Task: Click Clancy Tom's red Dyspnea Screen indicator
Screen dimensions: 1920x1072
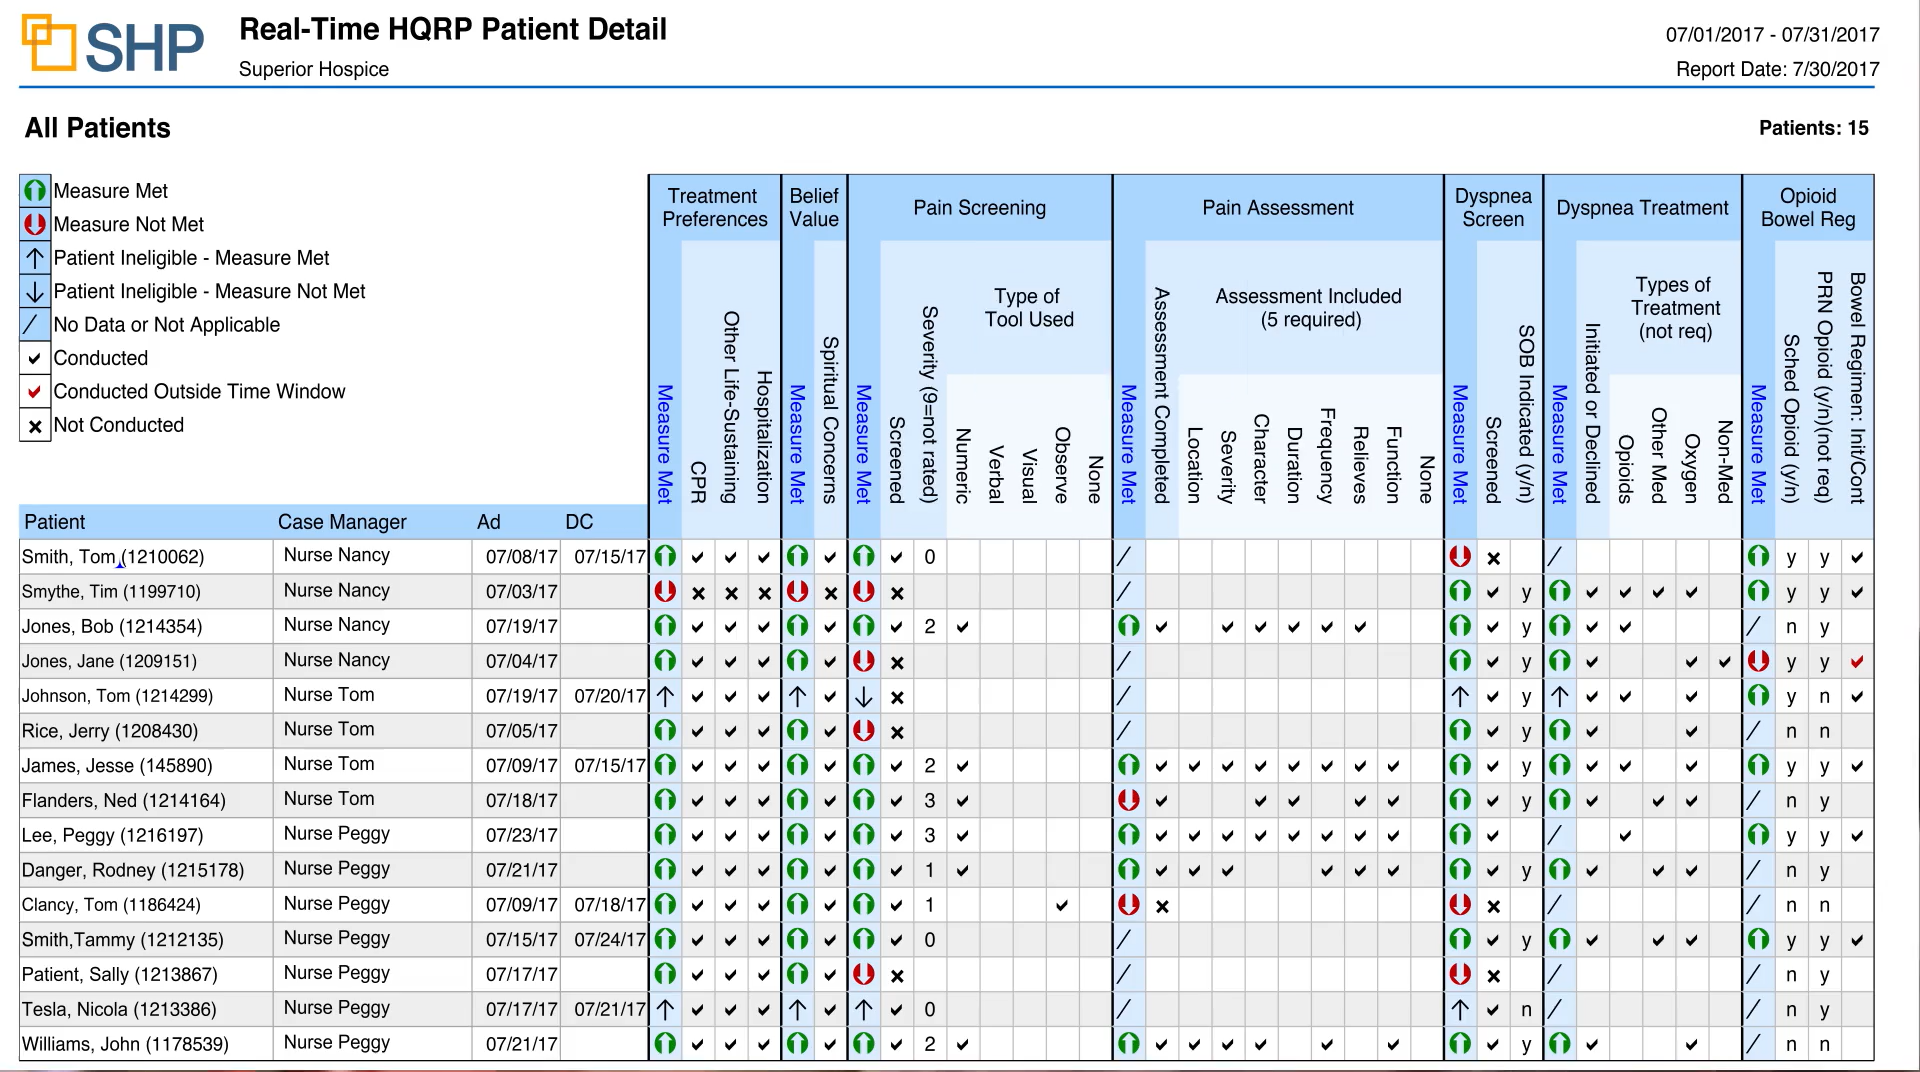Action: coord(1460,904)
